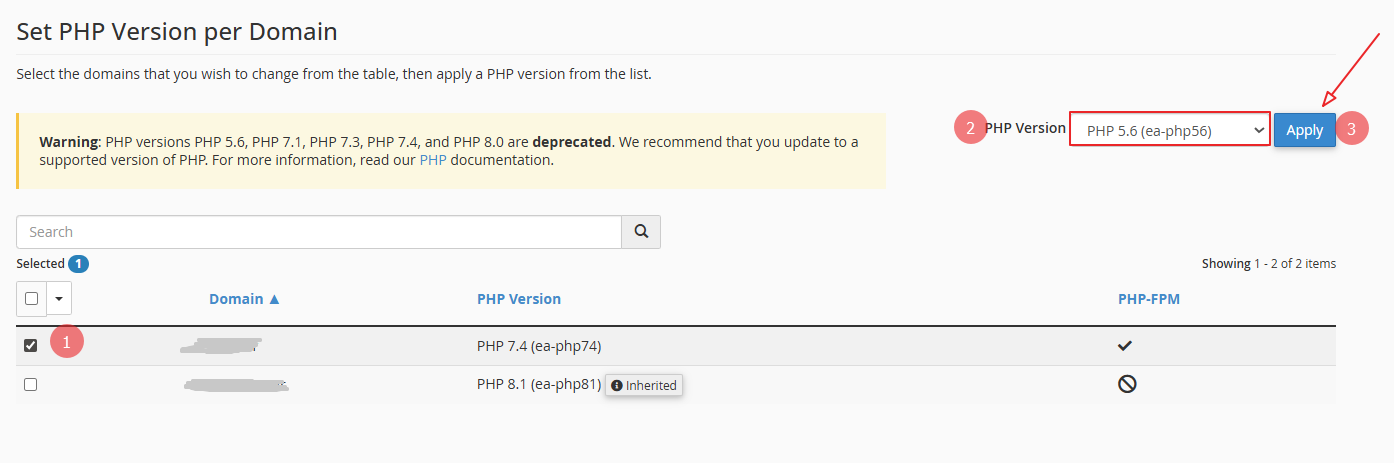The width and height of the screenshot is (1394, 463).
Task: Click the PHP-FPM checkmark icon in first row
Action: [x=1125, y=346]
